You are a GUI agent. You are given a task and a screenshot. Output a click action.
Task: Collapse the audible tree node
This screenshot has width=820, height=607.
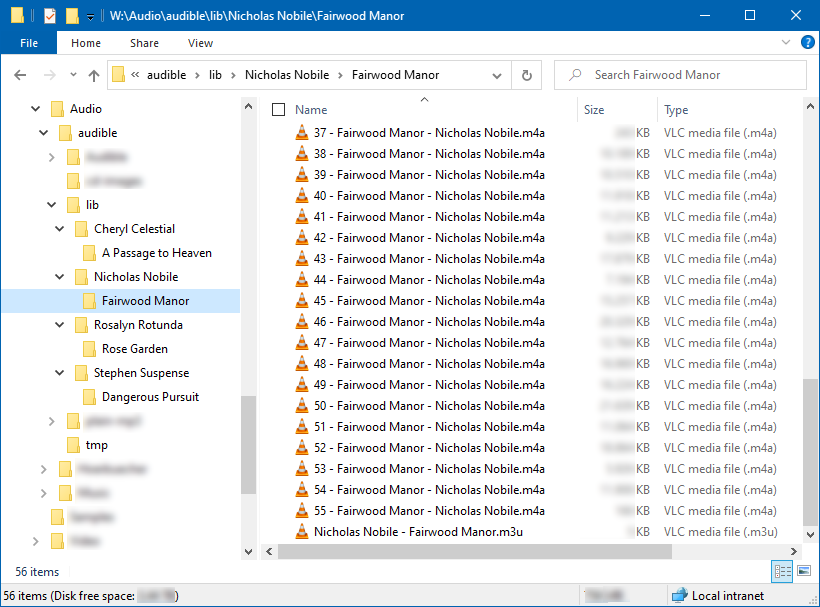[x=43, y=133]
